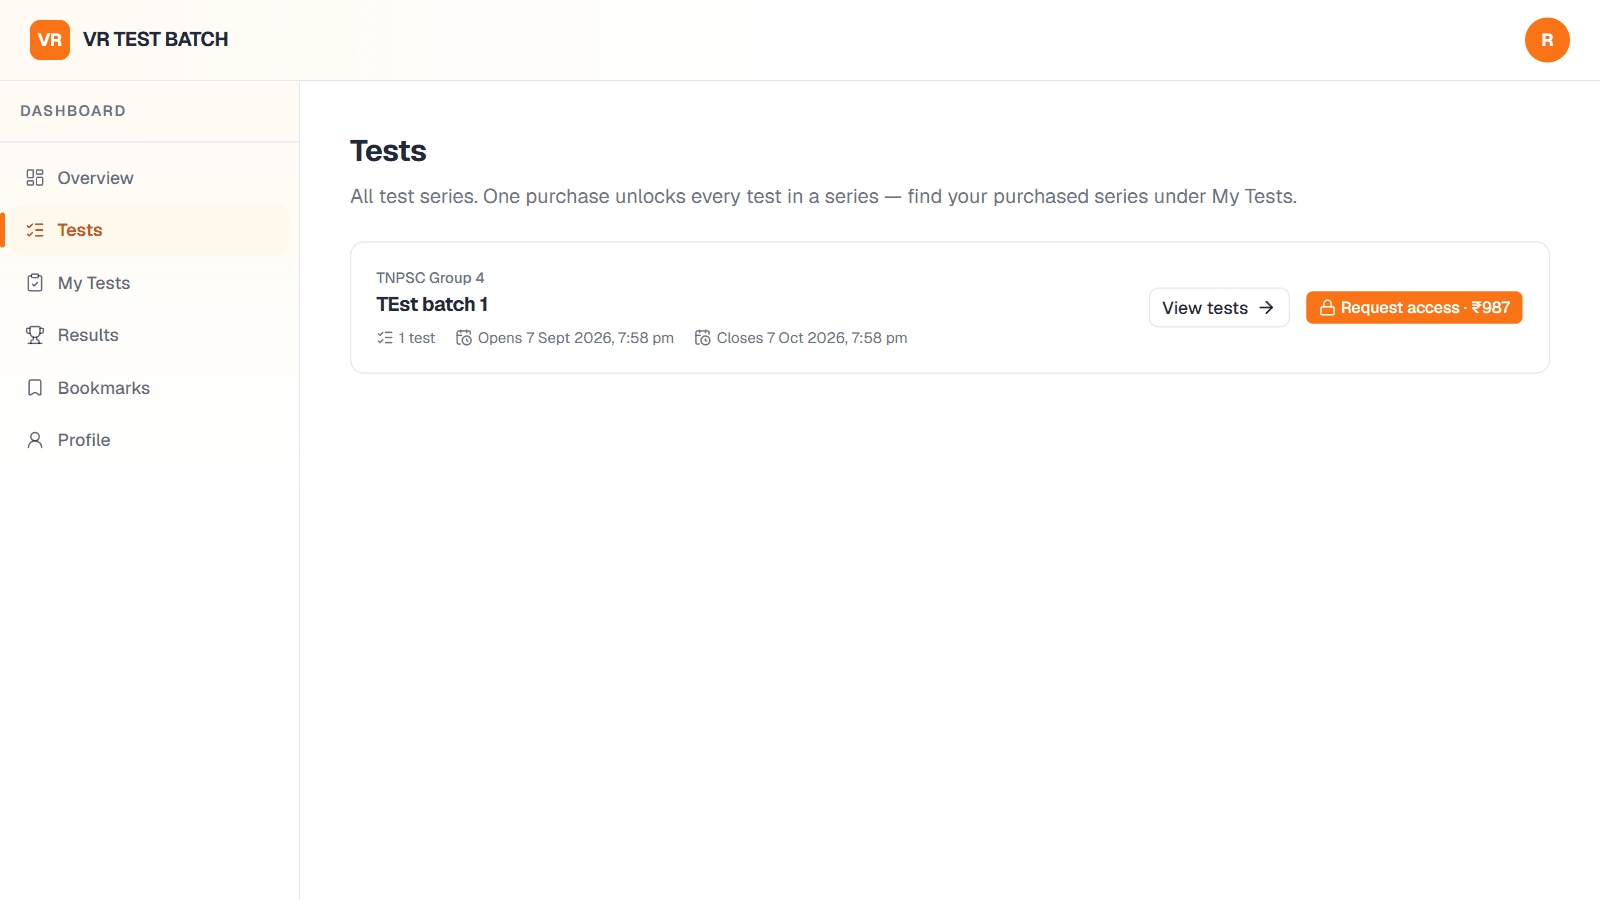Click the lock icon on Request access
The image size is (1600, 900).
point(1327,308)
